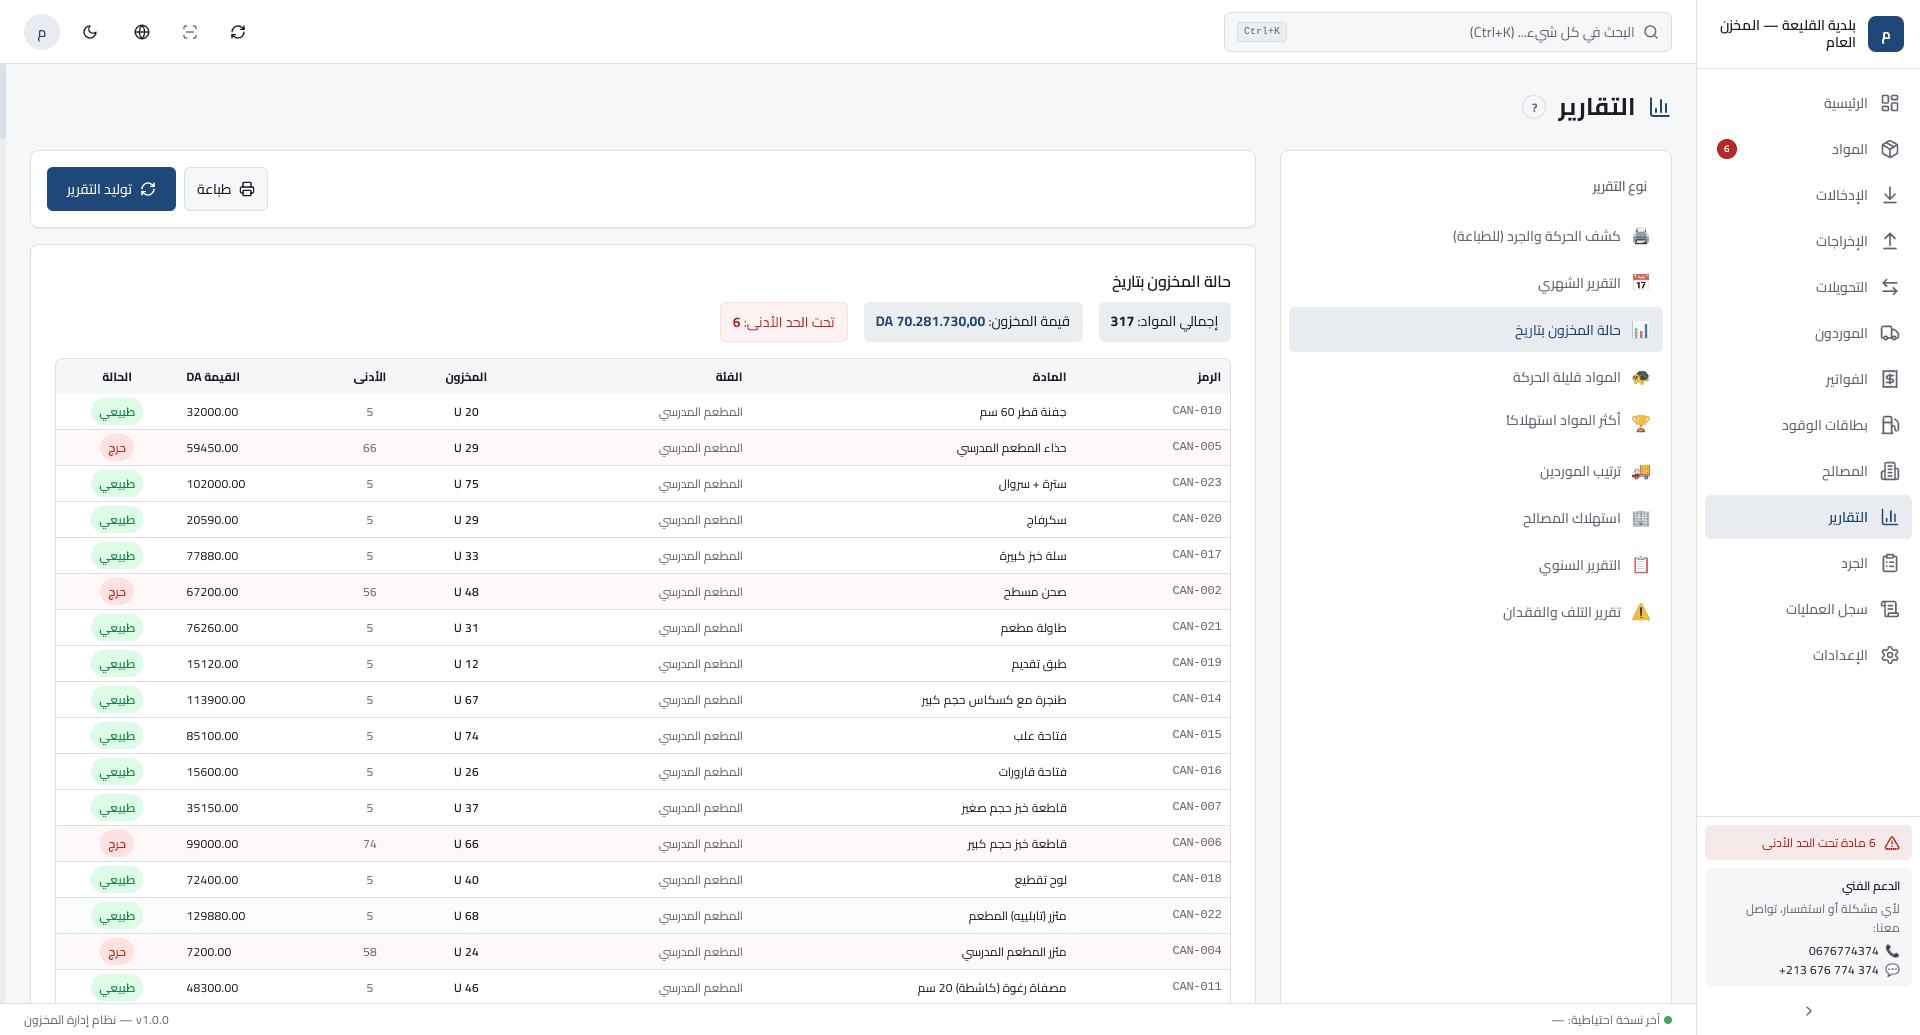
Task: Click the المخزون column header
Action: coord(466,377)
